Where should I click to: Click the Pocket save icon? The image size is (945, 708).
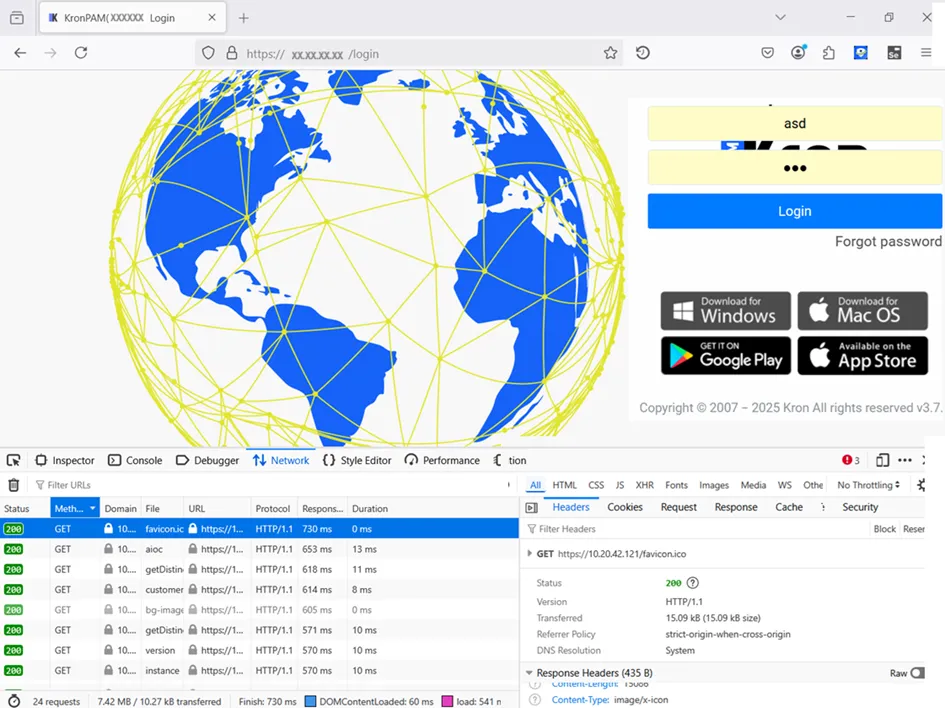[767, 53]
